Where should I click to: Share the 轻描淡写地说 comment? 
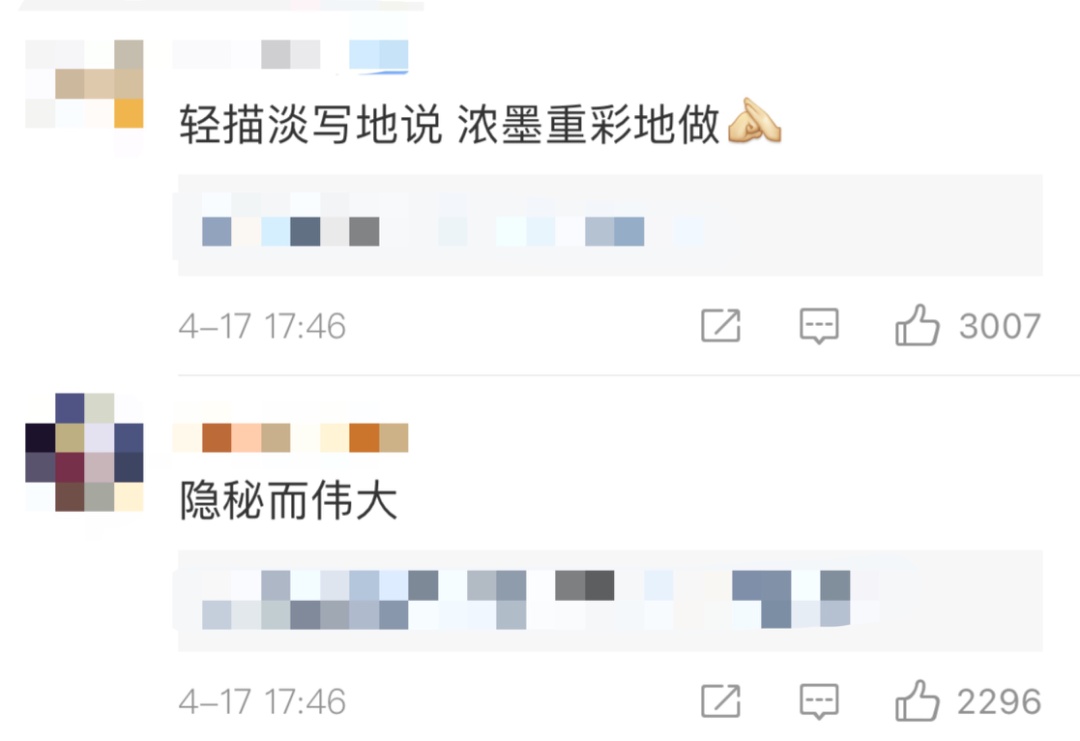point(720,325)
